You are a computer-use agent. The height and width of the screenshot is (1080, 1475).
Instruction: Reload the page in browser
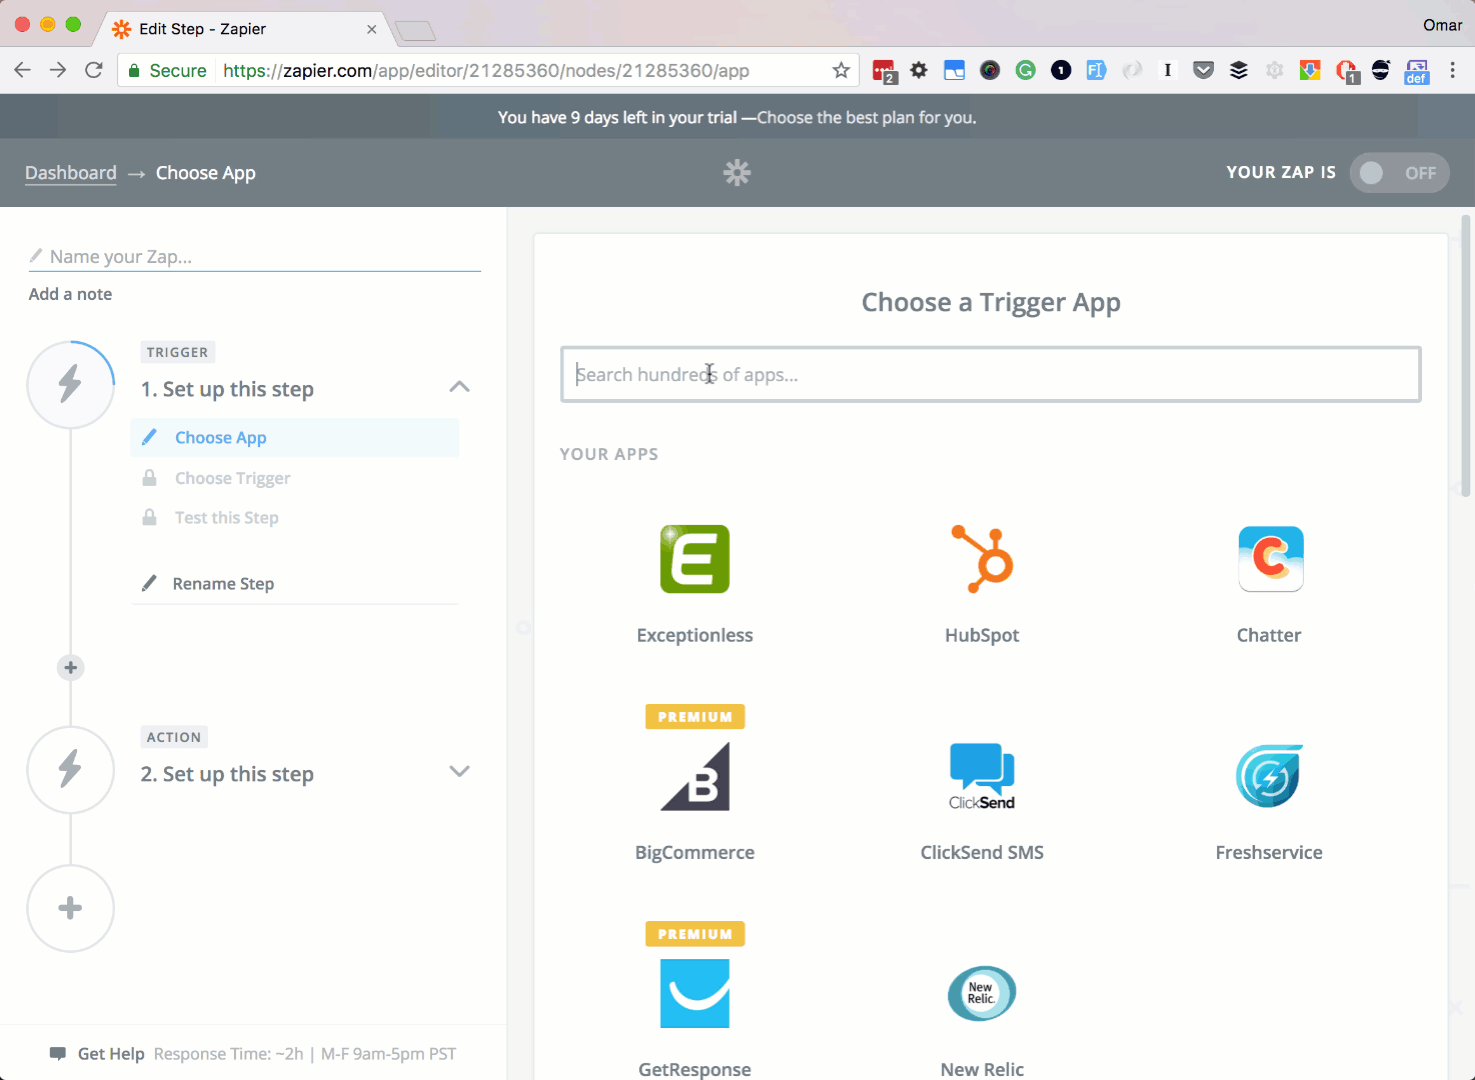[x=94, y=70]
